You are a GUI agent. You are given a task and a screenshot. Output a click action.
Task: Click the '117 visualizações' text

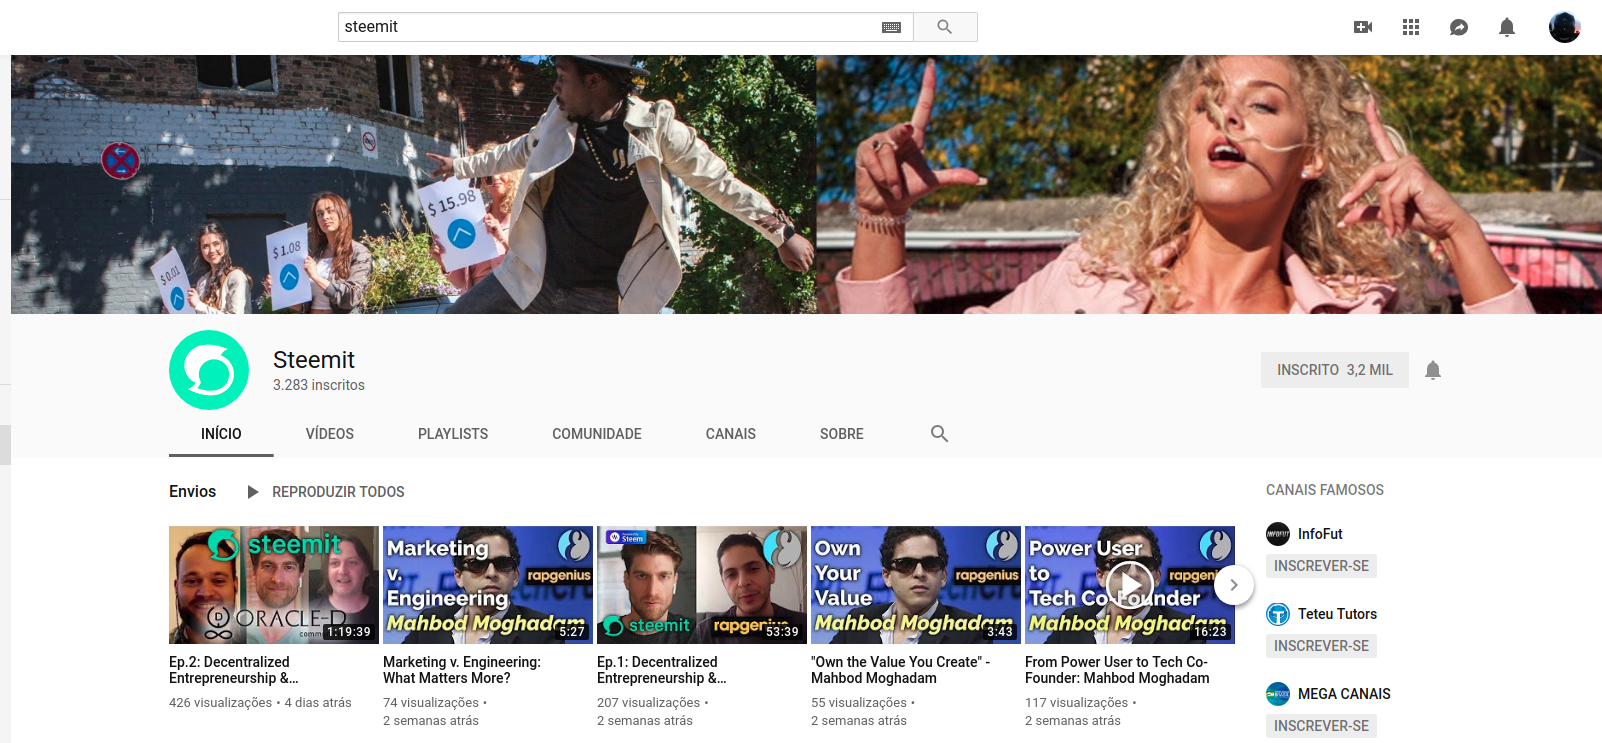pyautogui.click(x=1076, y=703)
